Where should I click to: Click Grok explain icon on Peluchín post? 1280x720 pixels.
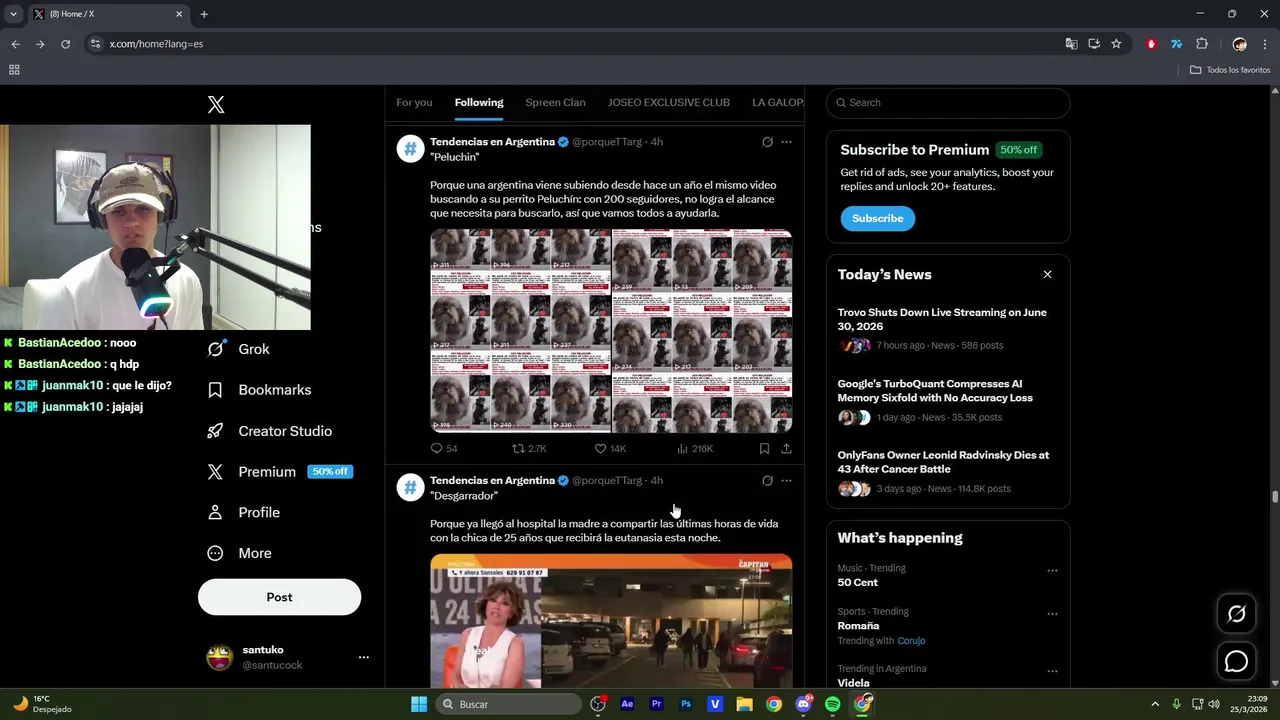pyautogui.click(x=767, y=142)
